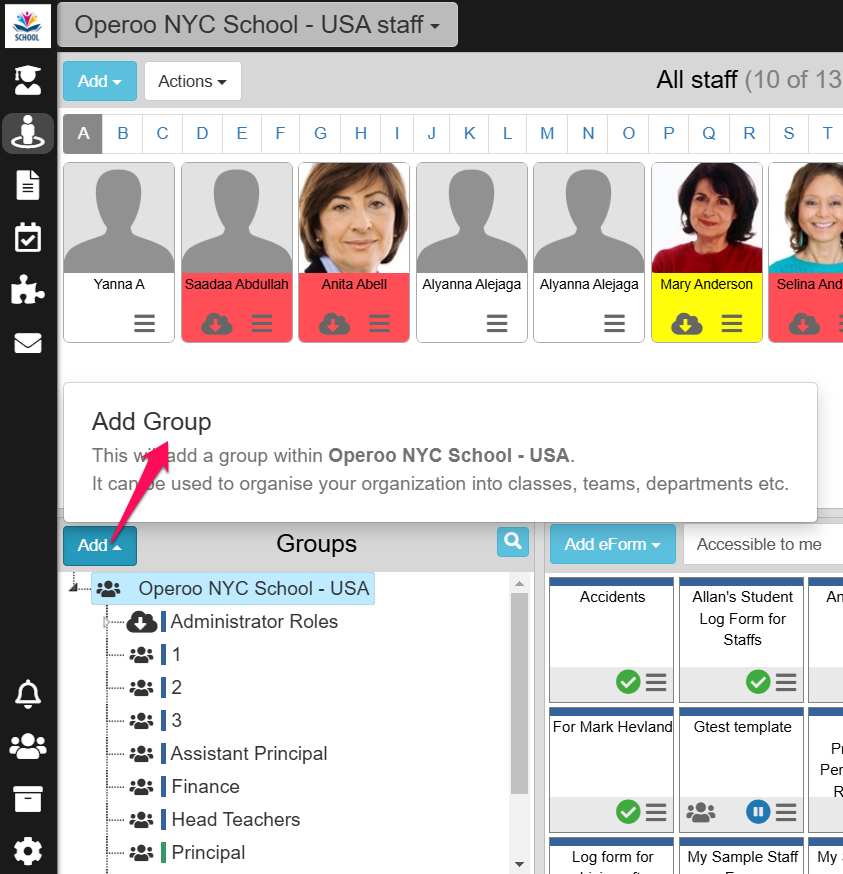Click the Accessible to me filter field
843x874 pixels.
[763, 544]
